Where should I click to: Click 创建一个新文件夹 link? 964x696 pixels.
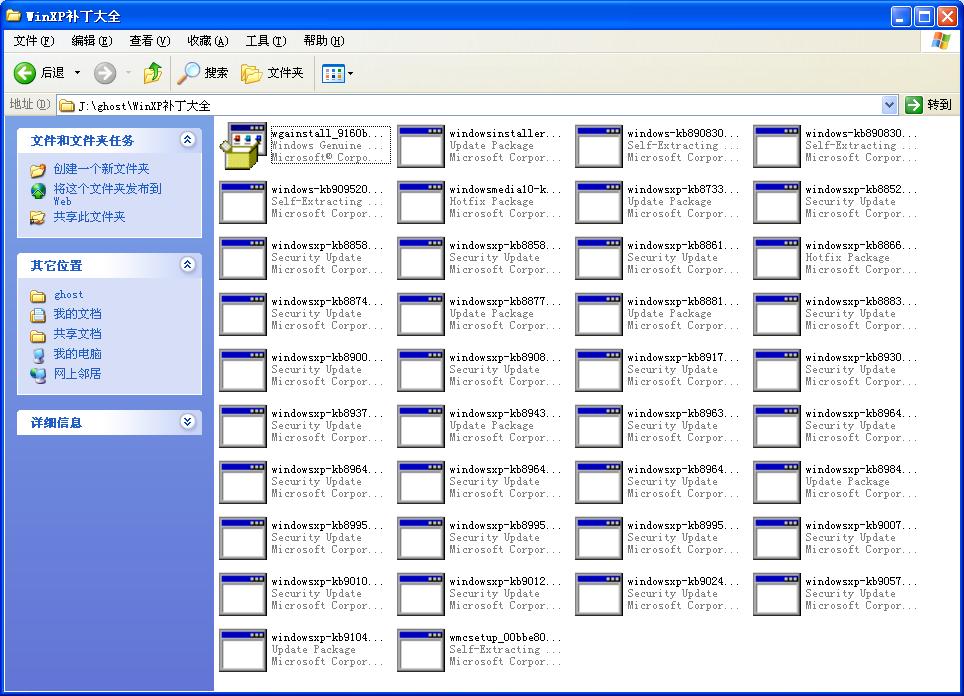[101, 168]
